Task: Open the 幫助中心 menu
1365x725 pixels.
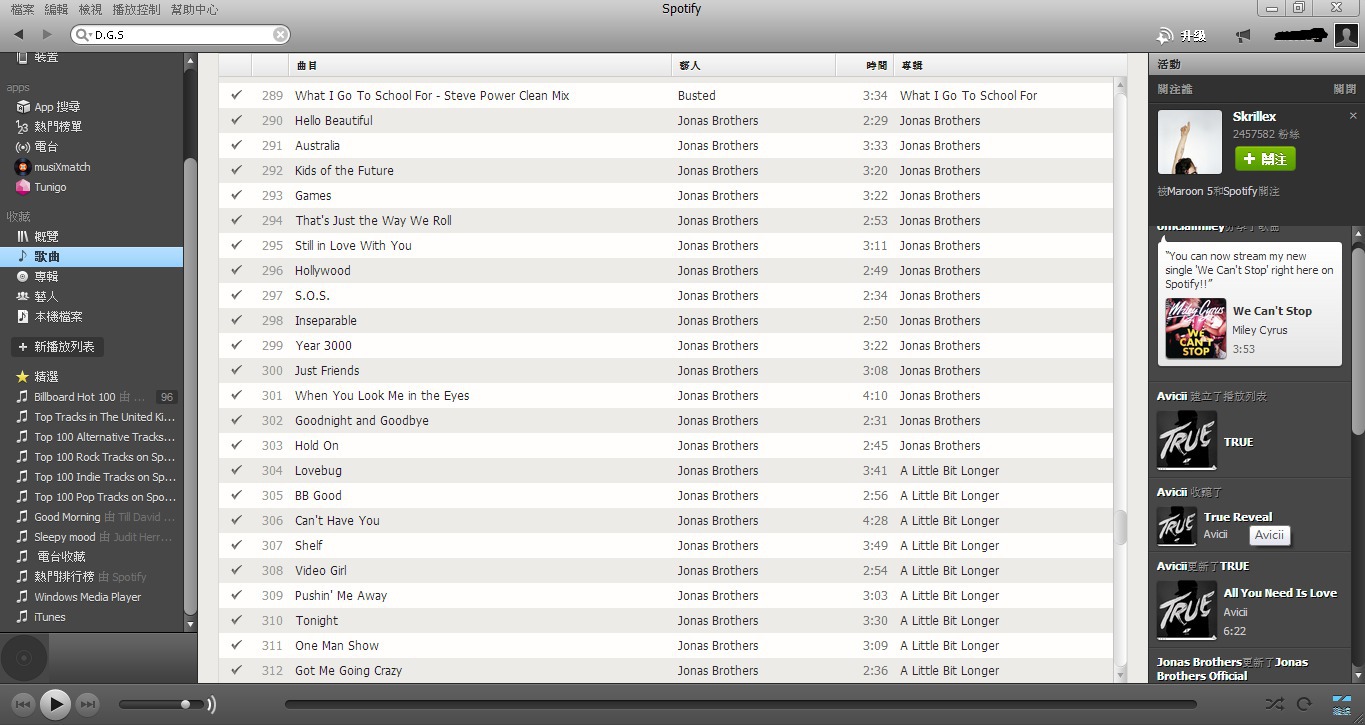Action: 194,9
